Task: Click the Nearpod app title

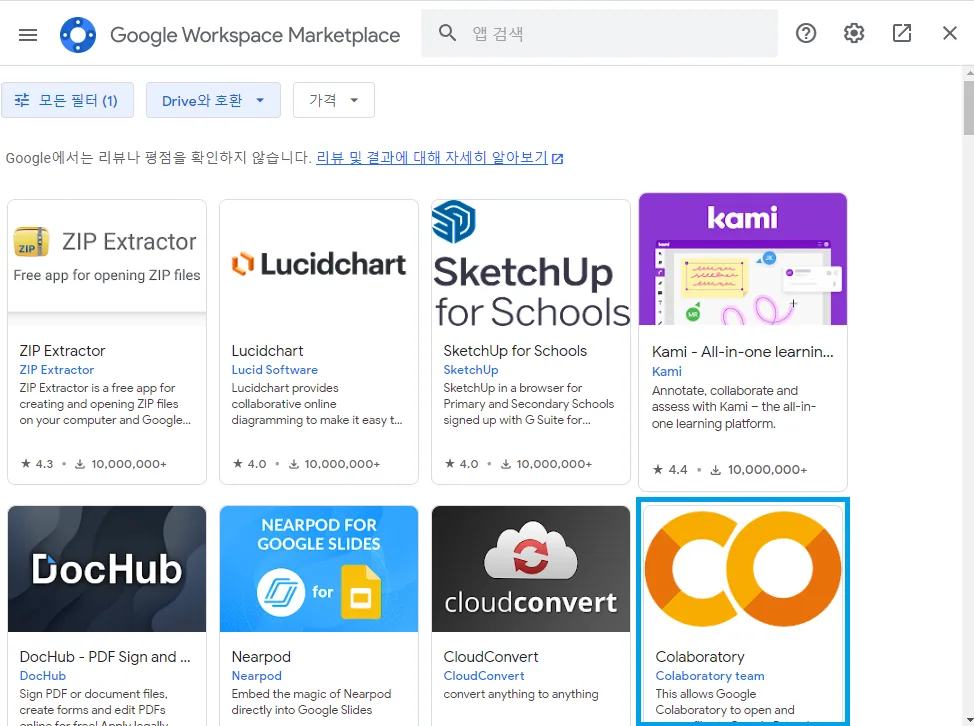Action: click(x=261, y=656)
